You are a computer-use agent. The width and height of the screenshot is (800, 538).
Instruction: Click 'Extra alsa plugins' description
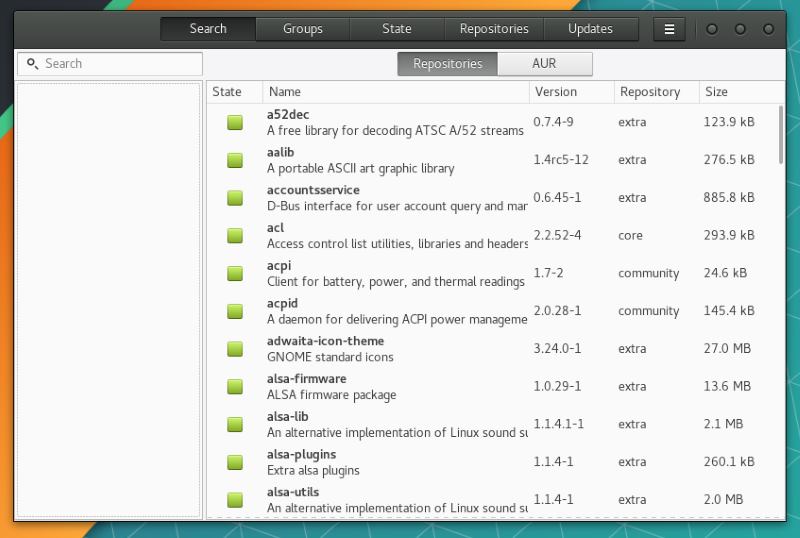coord(313,470)
